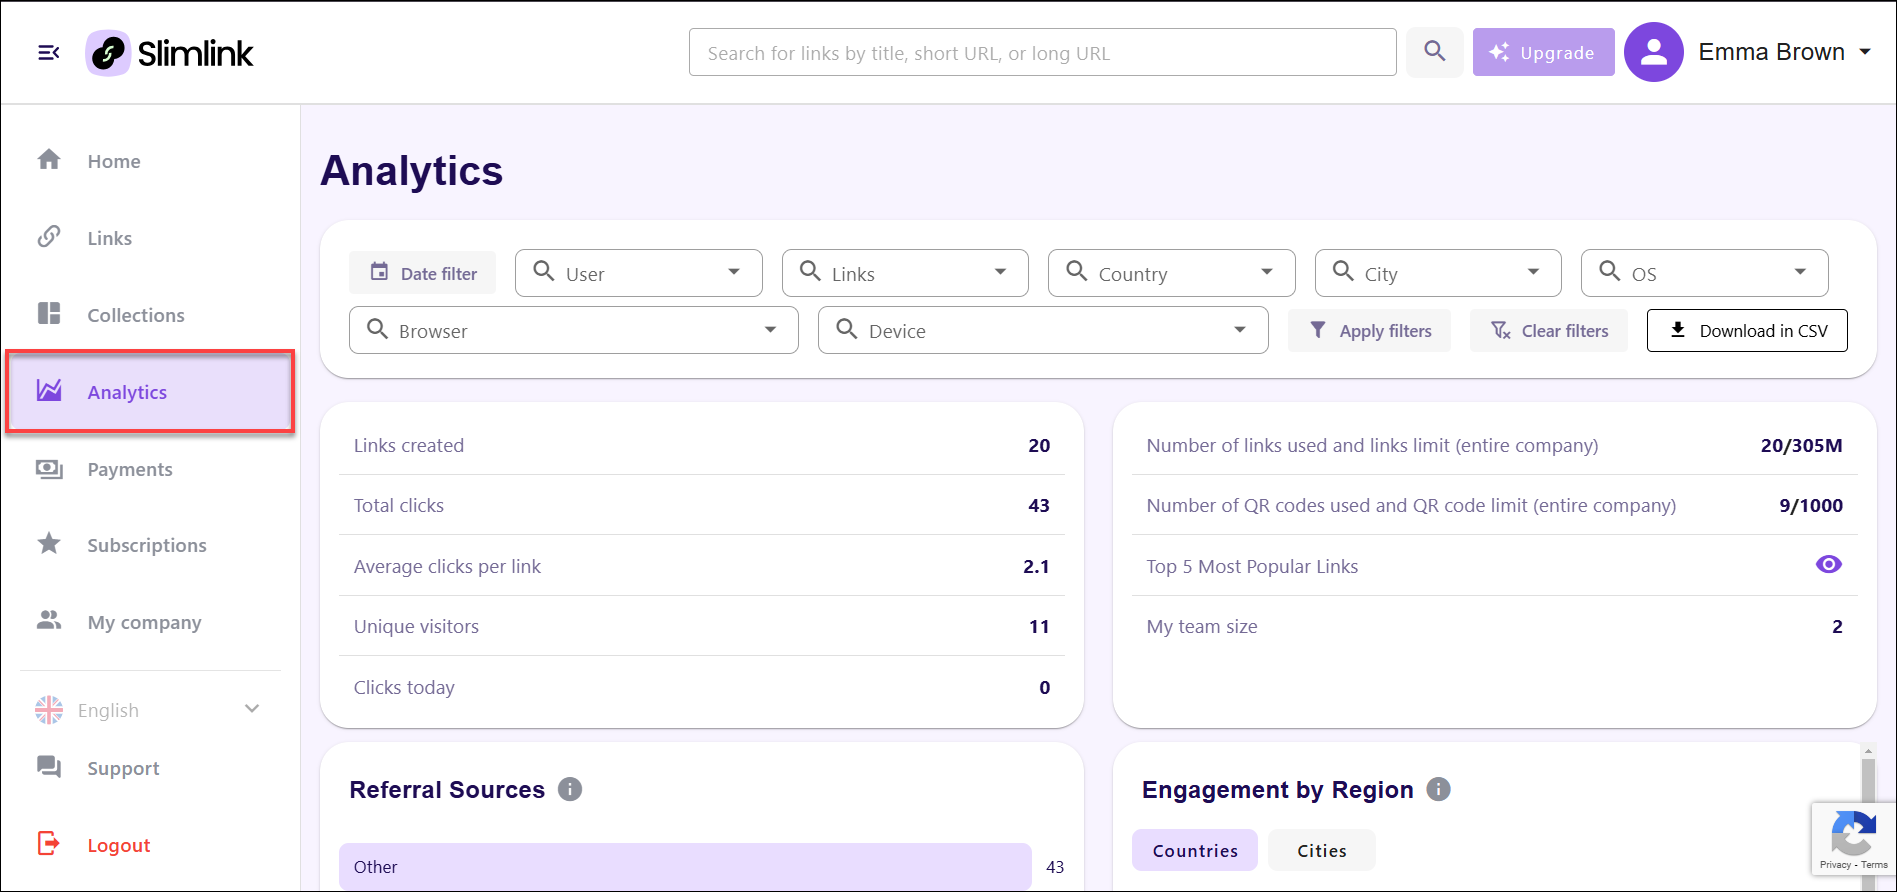
Task: Open the user avatar profile icon
Action: (1653, 52)
